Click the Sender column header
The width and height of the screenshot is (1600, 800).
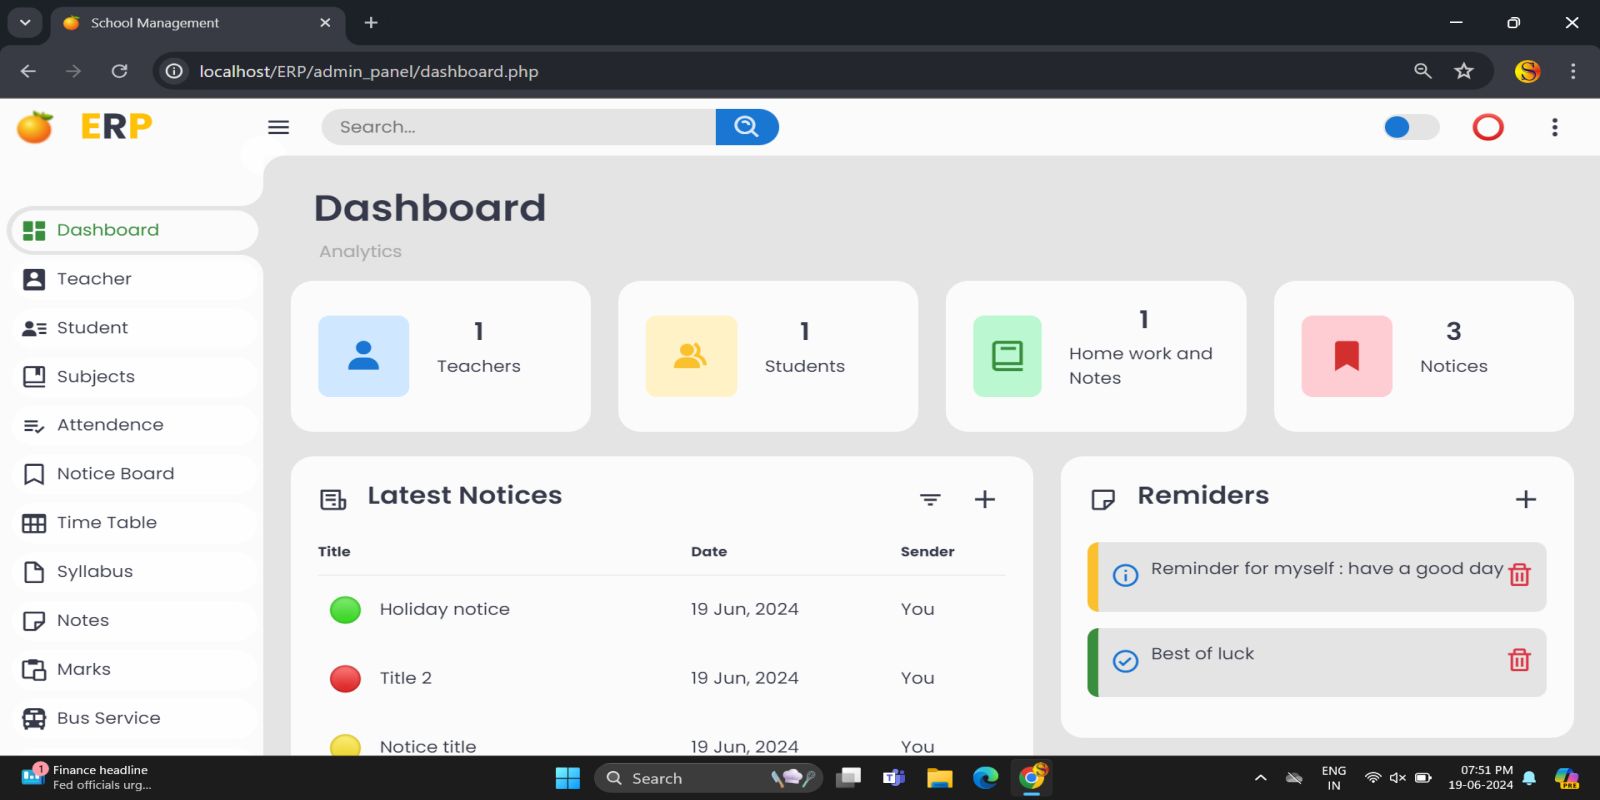928,551
